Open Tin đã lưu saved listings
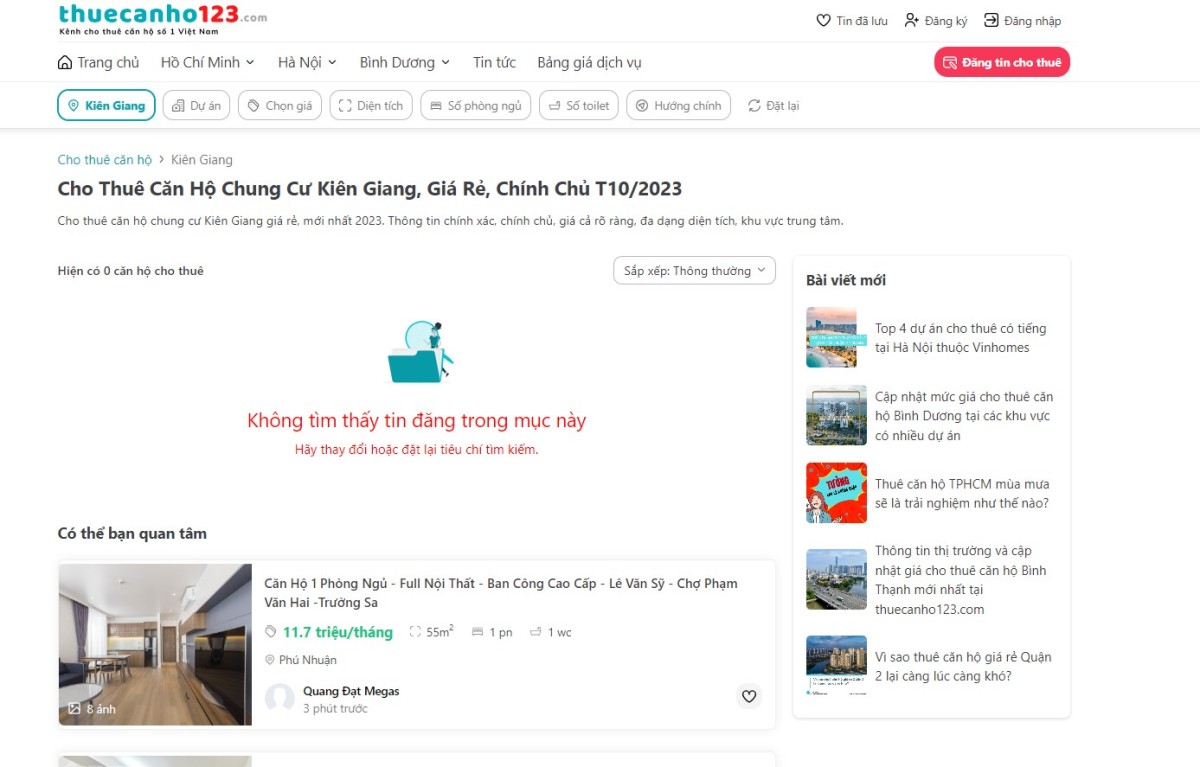Viewport: 1200px width, 767px height. coord(852,21)
